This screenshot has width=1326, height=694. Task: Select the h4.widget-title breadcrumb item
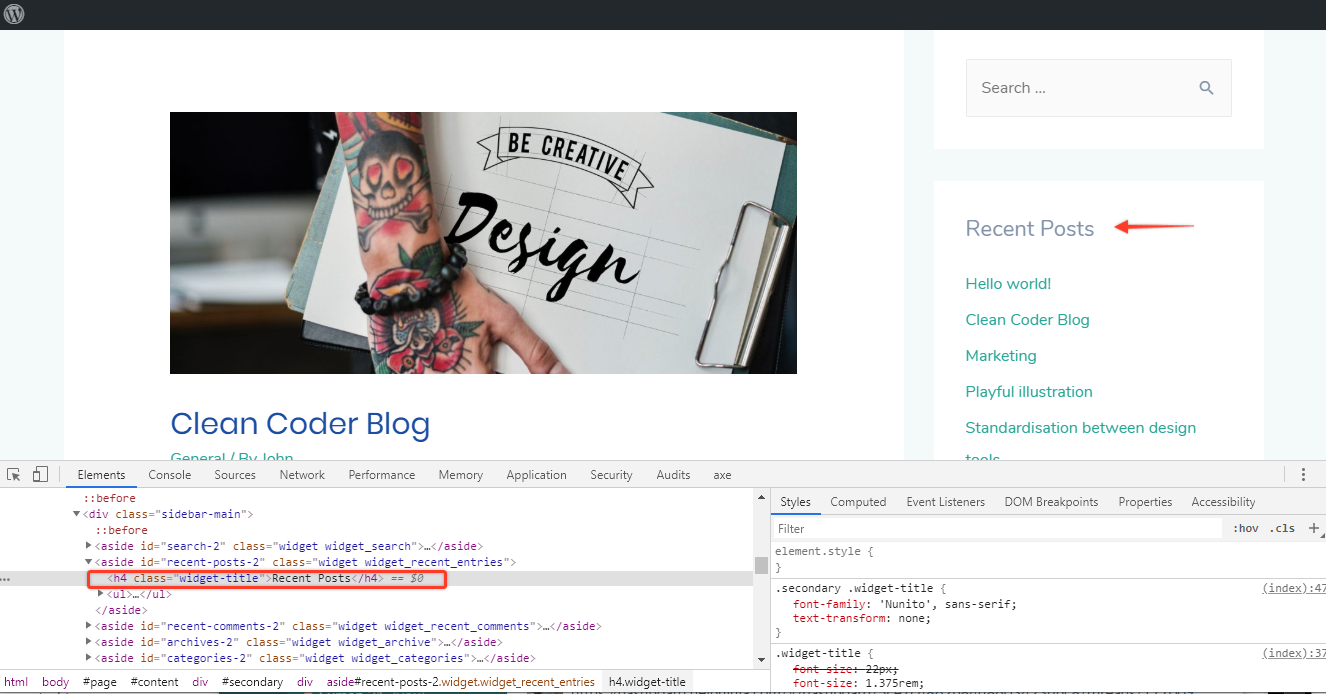pos(648,682)
